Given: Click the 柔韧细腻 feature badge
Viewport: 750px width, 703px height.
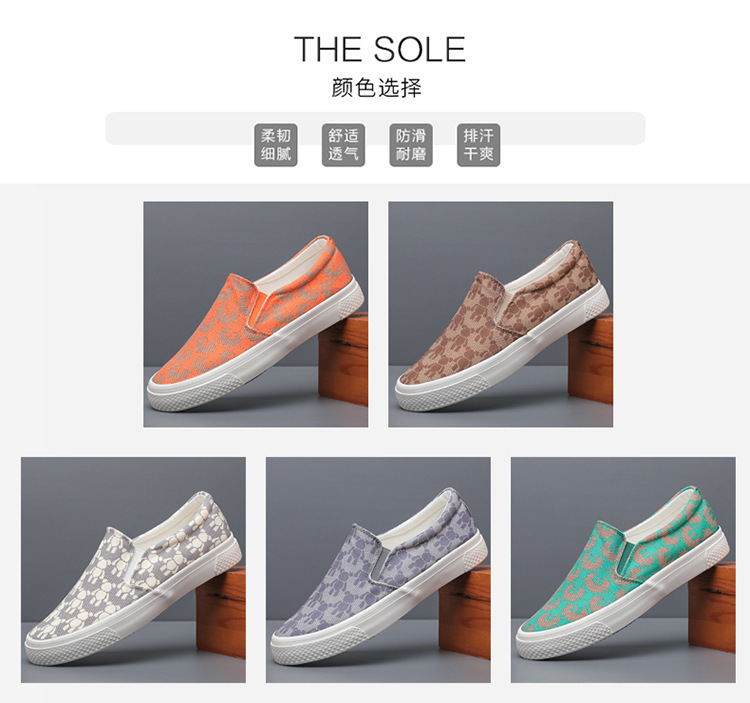Looking at the screenshot, I should pyautogui.click(x=276, y=145).
